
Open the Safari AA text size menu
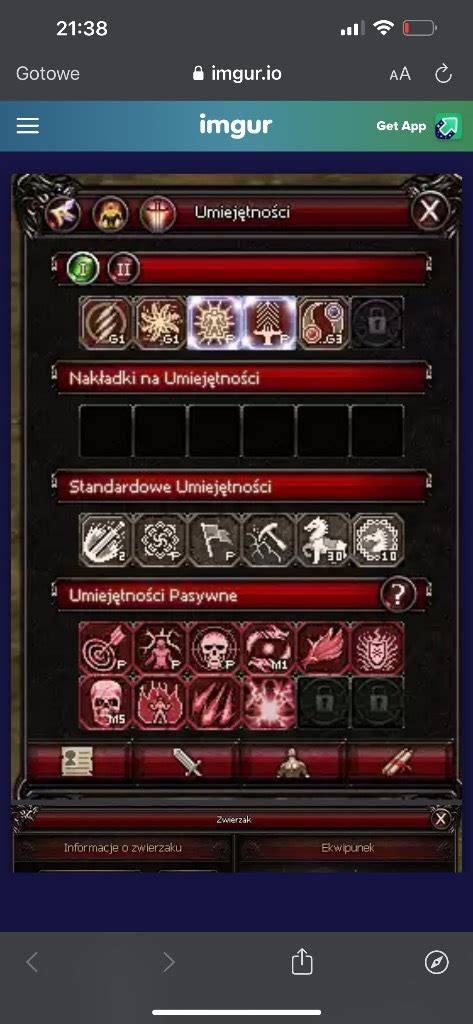400,74
